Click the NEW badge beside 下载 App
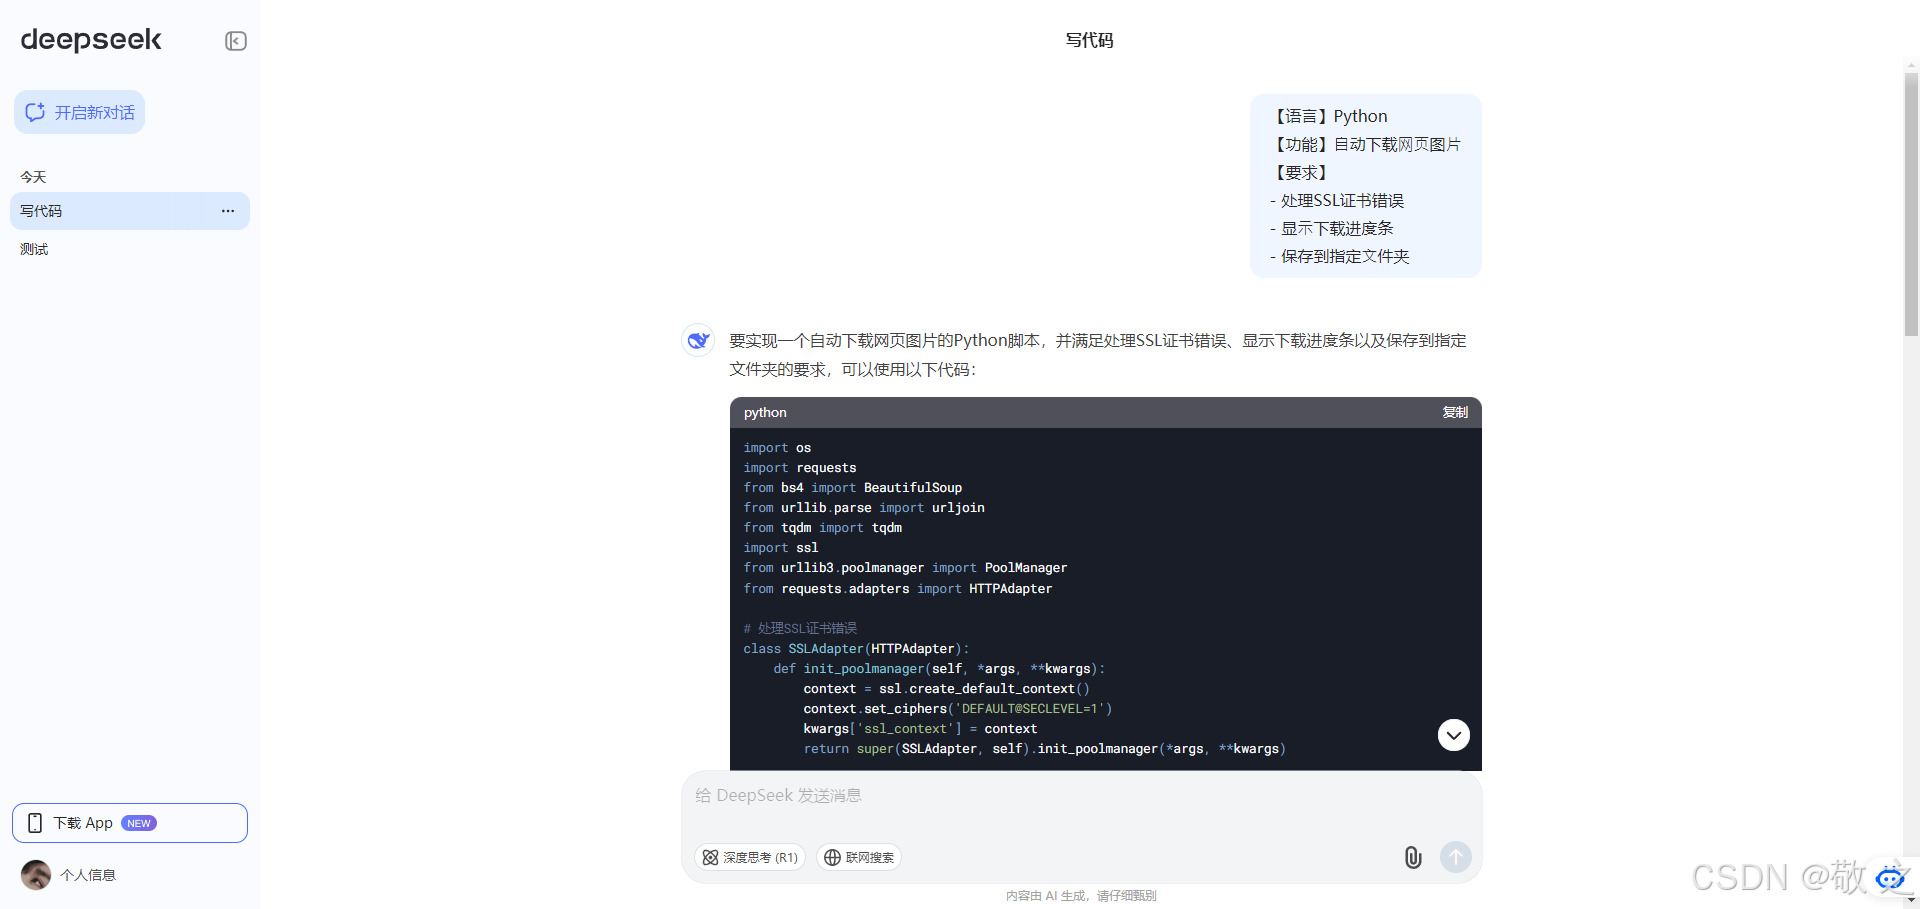This screenshot has height=909, width=1920. 139,823
